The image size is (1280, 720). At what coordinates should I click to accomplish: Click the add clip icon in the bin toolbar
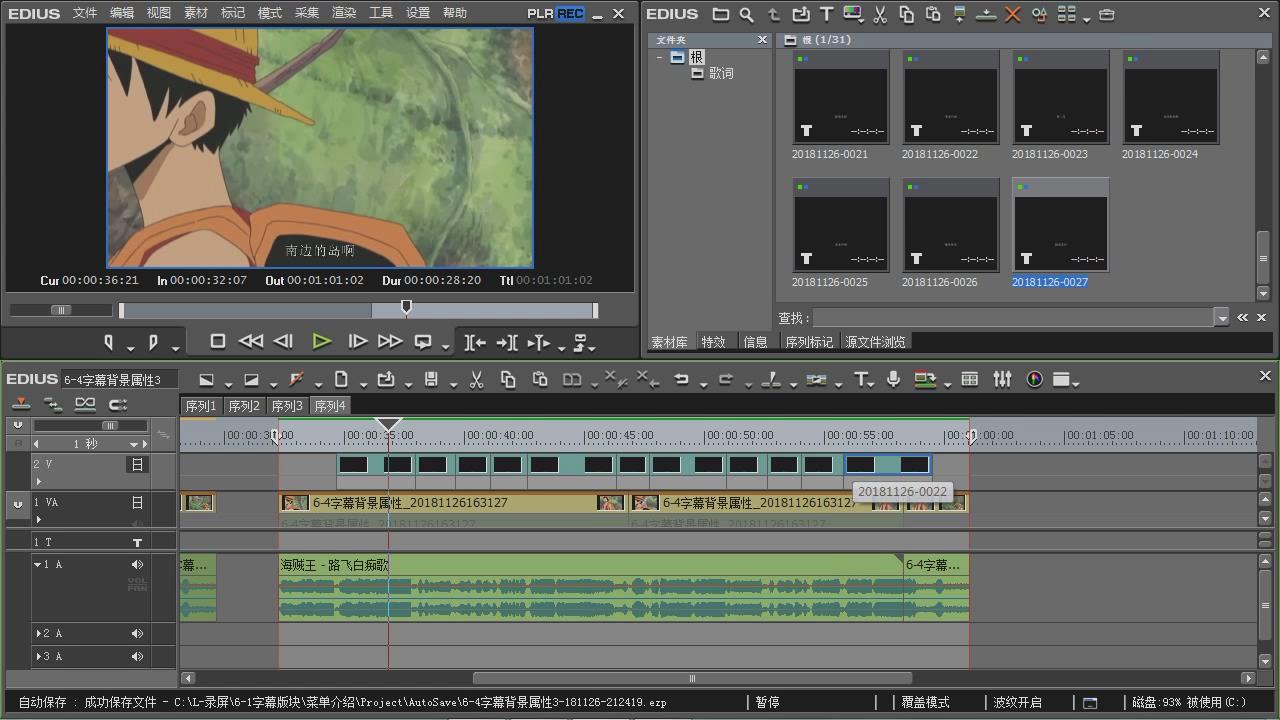pyautogui.click(x=800, y=14)
